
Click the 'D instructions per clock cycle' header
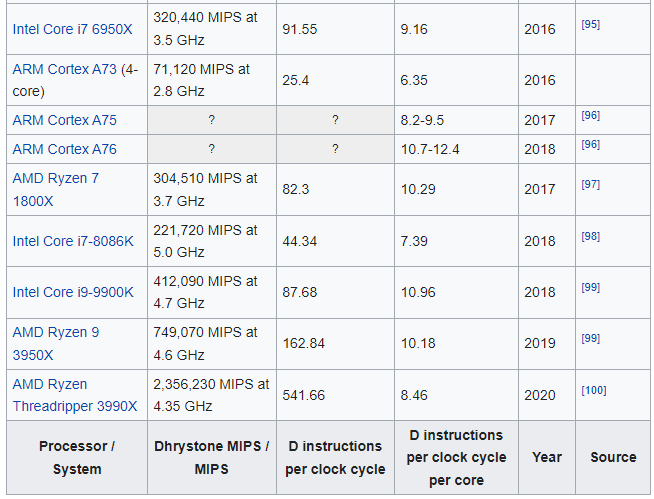pyautogui.click(x=335, y=458)
